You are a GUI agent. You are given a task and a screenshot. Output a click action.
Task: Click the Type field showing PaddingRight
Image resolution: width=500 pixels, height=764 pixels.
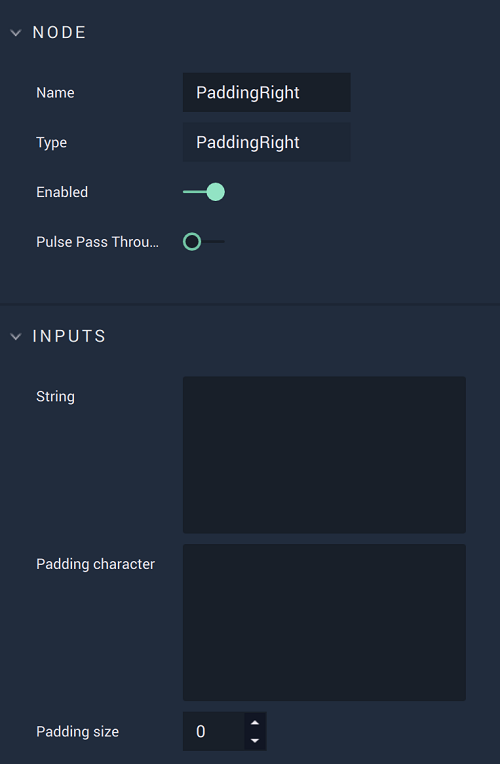[x=267, y=142]
